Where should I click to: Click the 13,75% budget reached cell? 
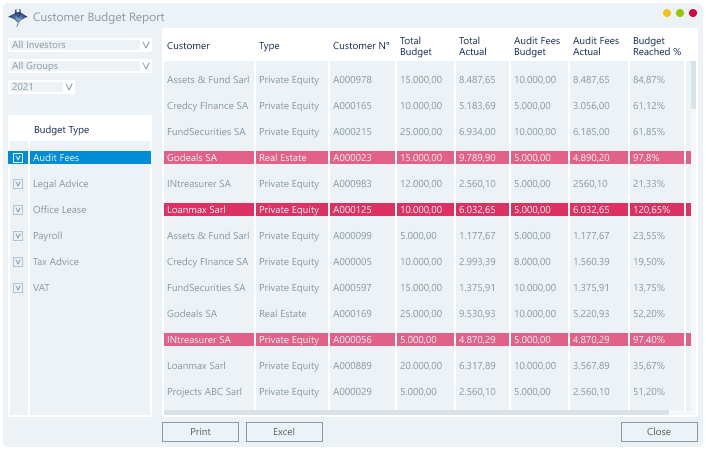pos(649,288)
